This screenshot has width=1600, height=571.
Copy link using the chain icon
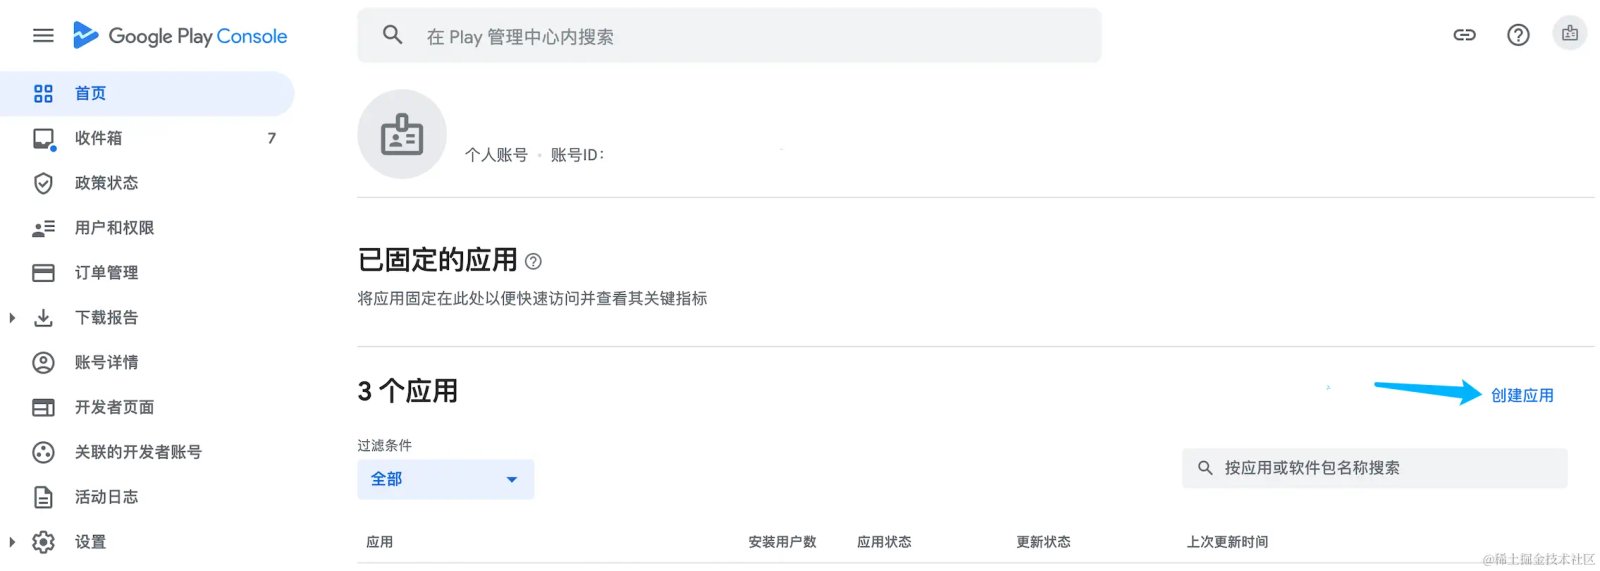click(1464, 35)
